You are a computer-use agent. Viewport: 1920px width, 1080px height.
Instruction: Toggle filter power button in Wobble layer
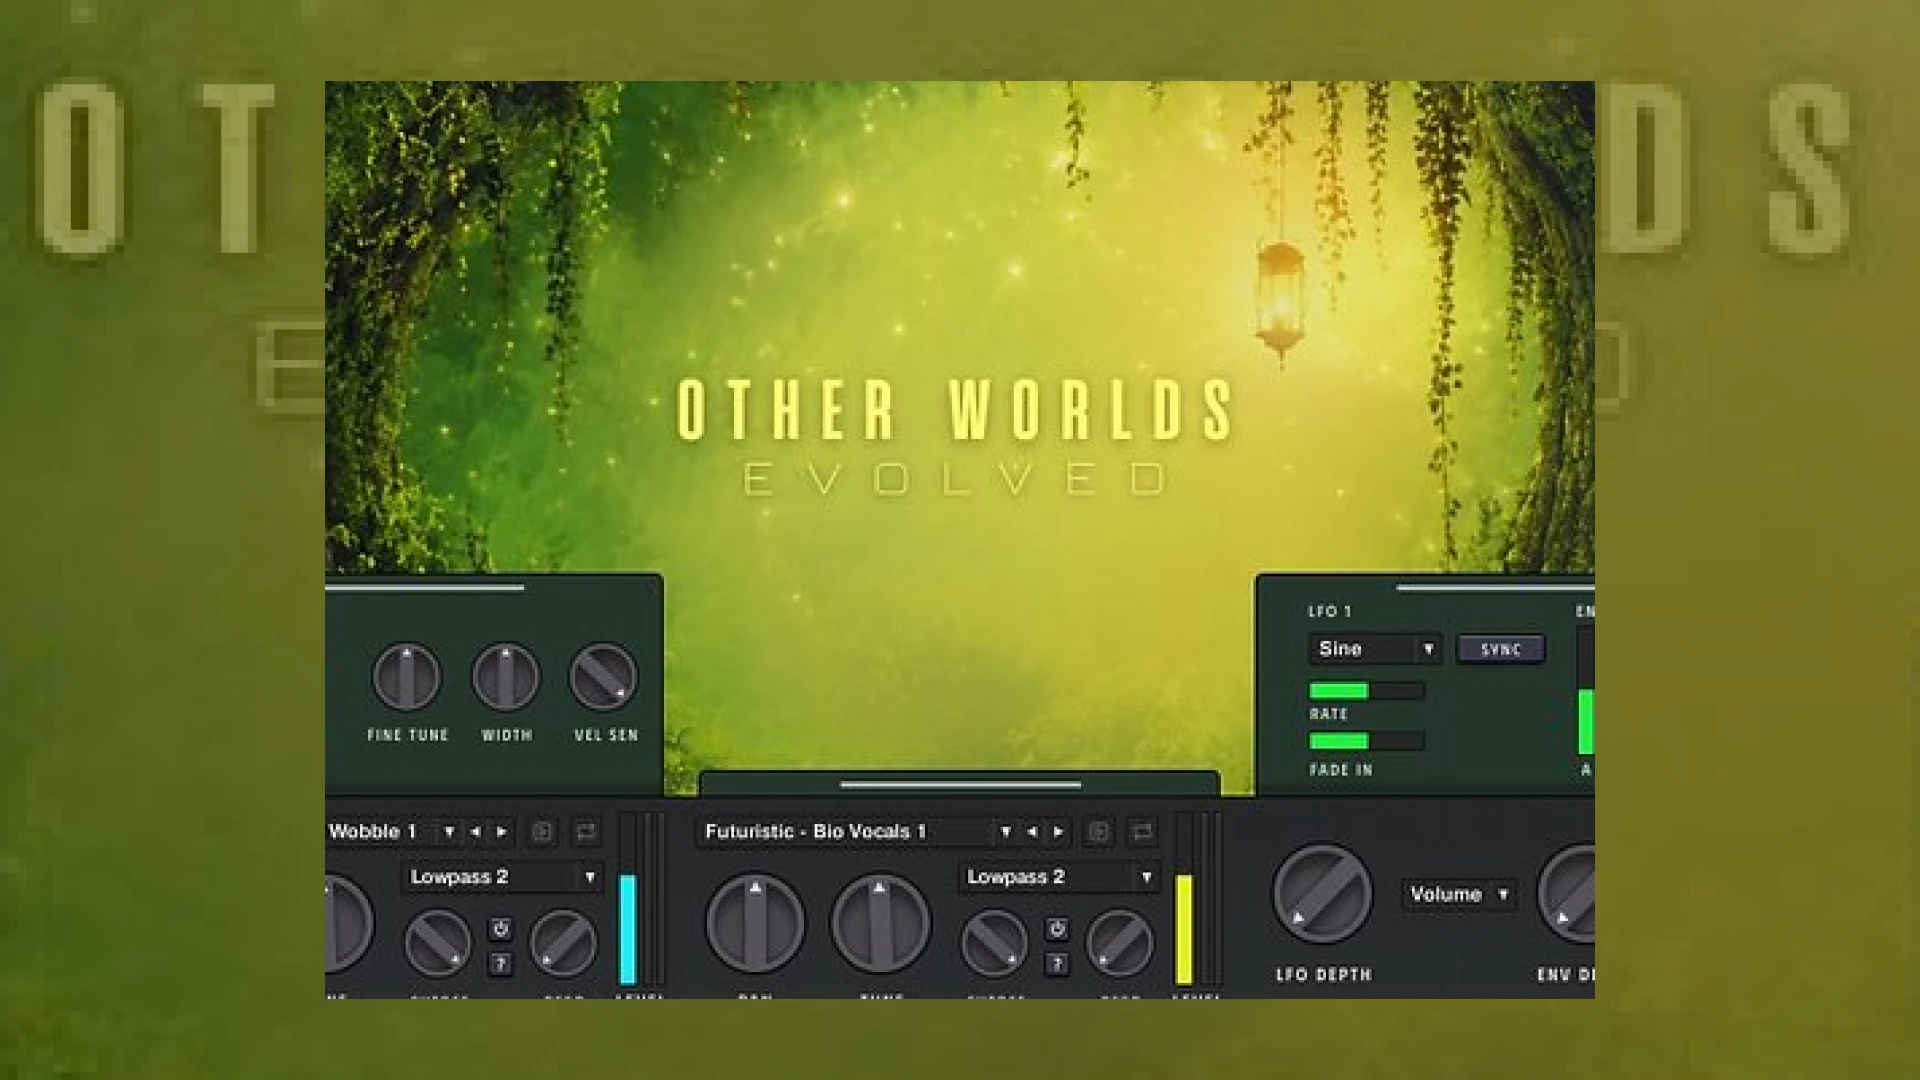coord(501,929)
